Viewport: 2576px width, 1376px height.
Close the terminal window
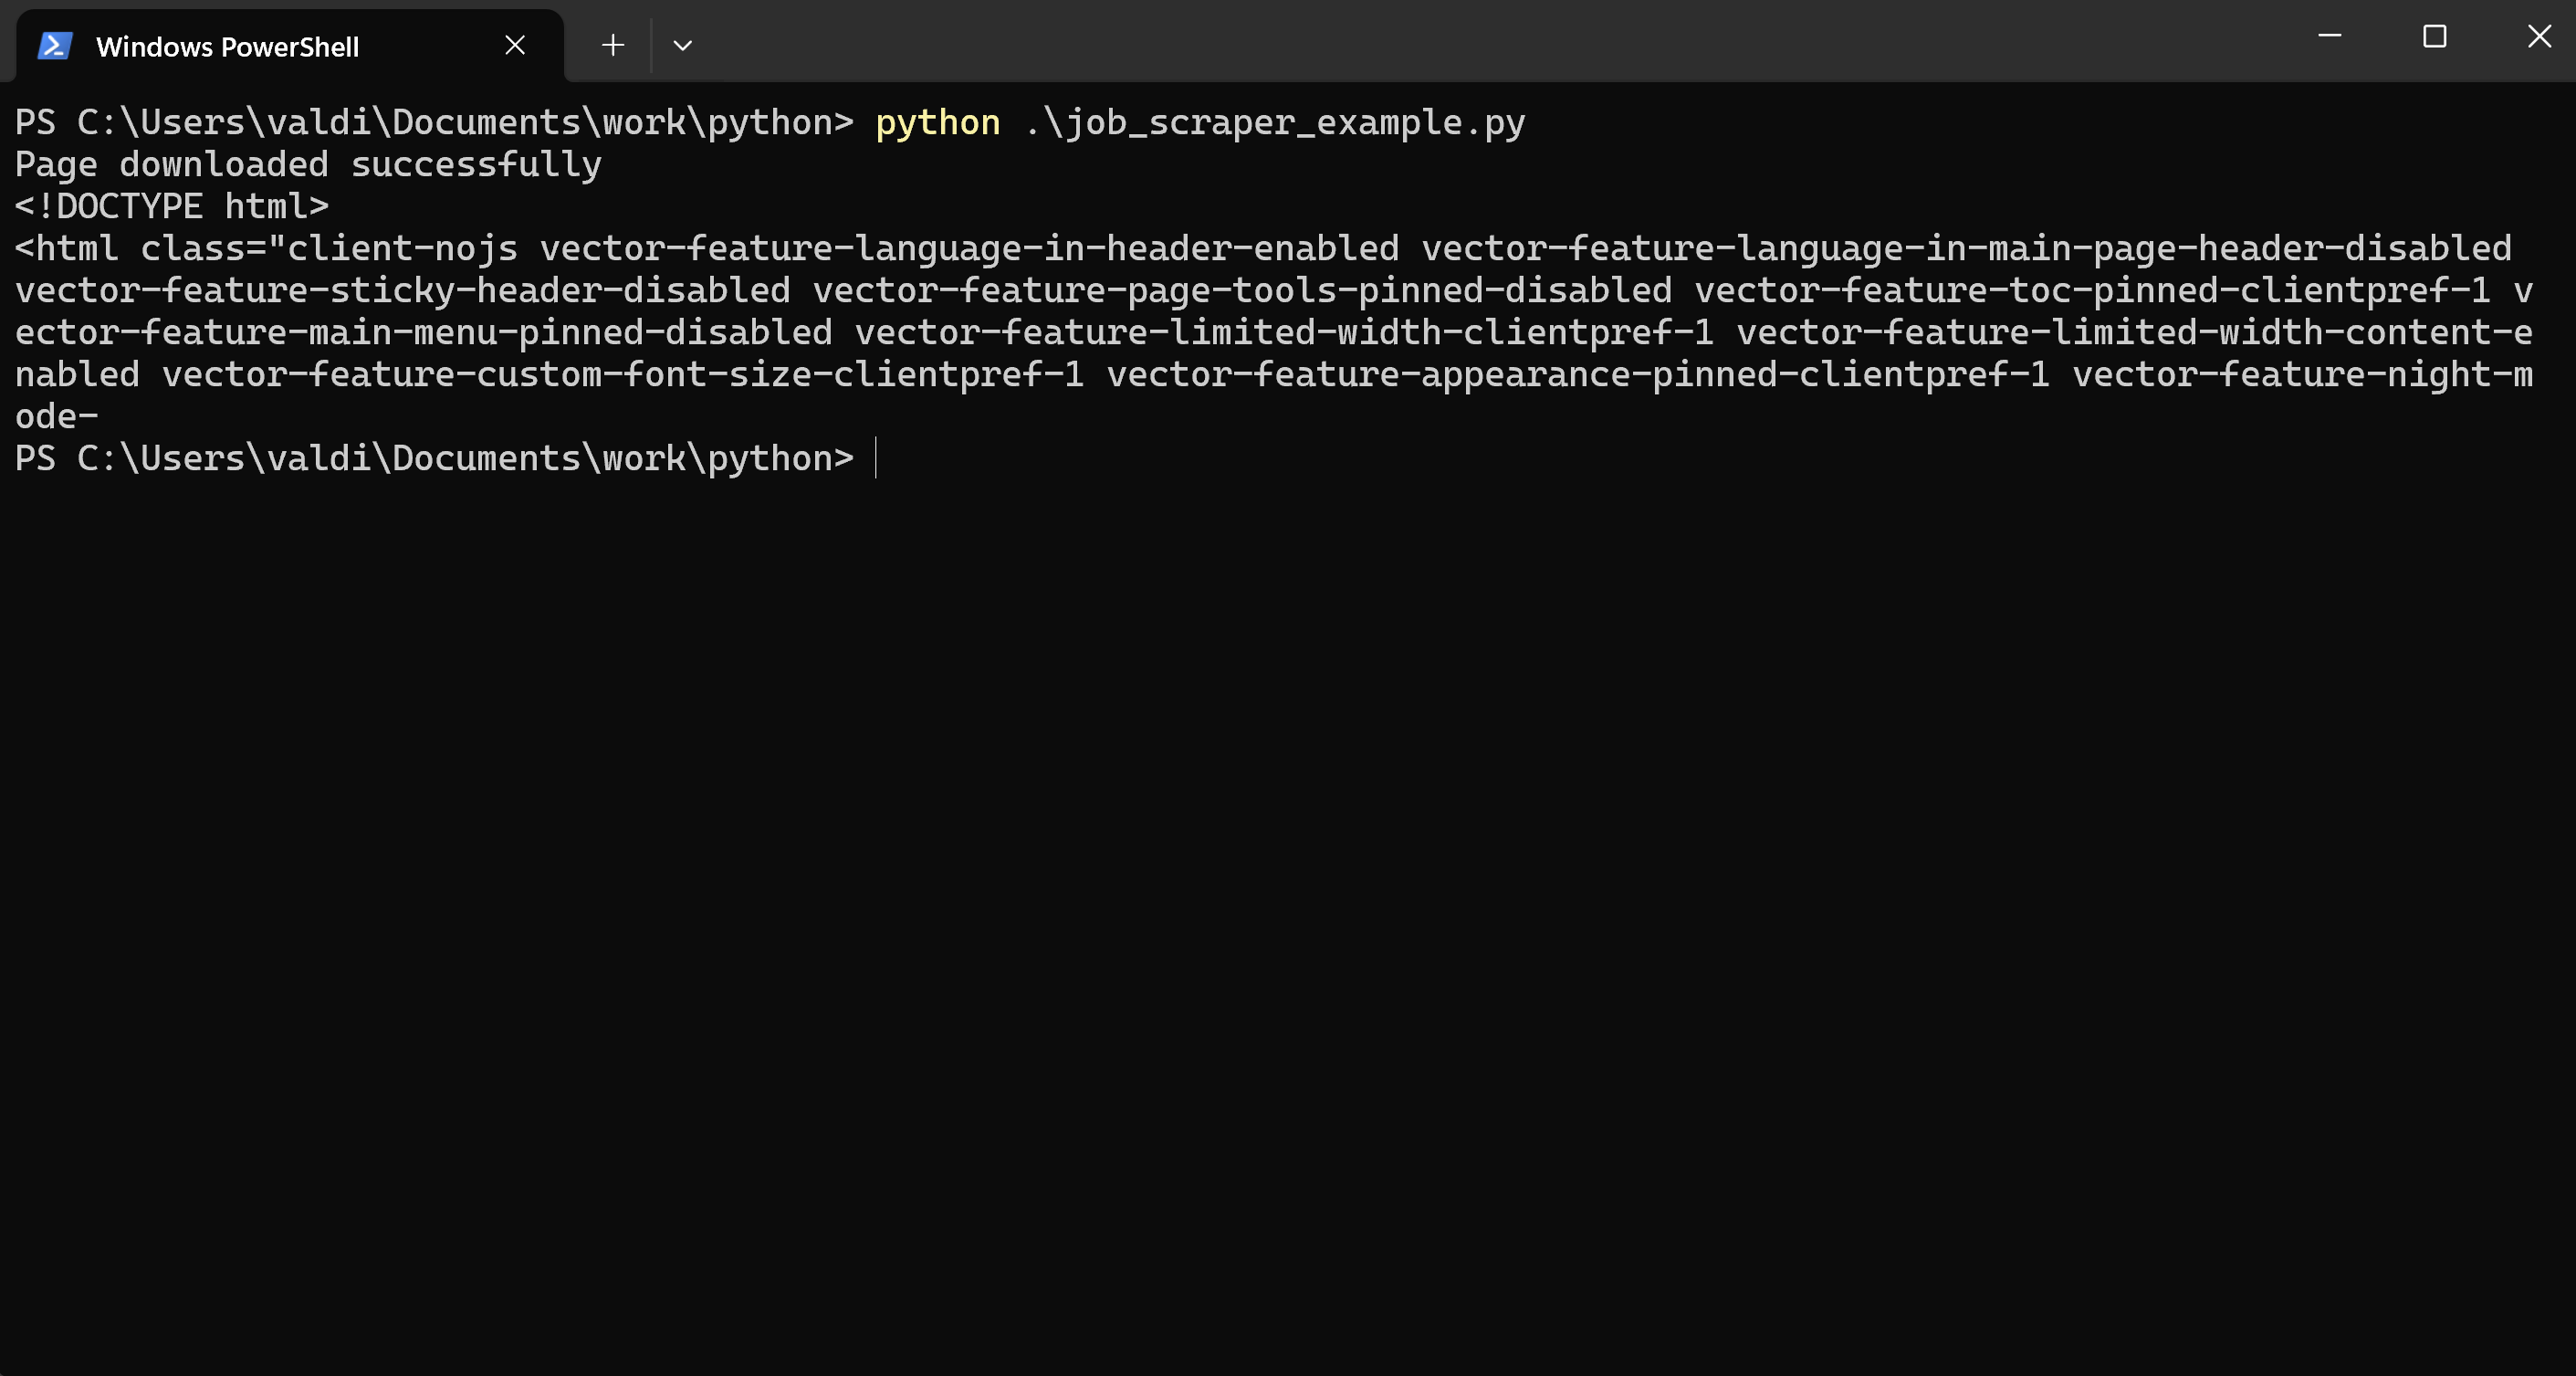tap(2539, 36)
